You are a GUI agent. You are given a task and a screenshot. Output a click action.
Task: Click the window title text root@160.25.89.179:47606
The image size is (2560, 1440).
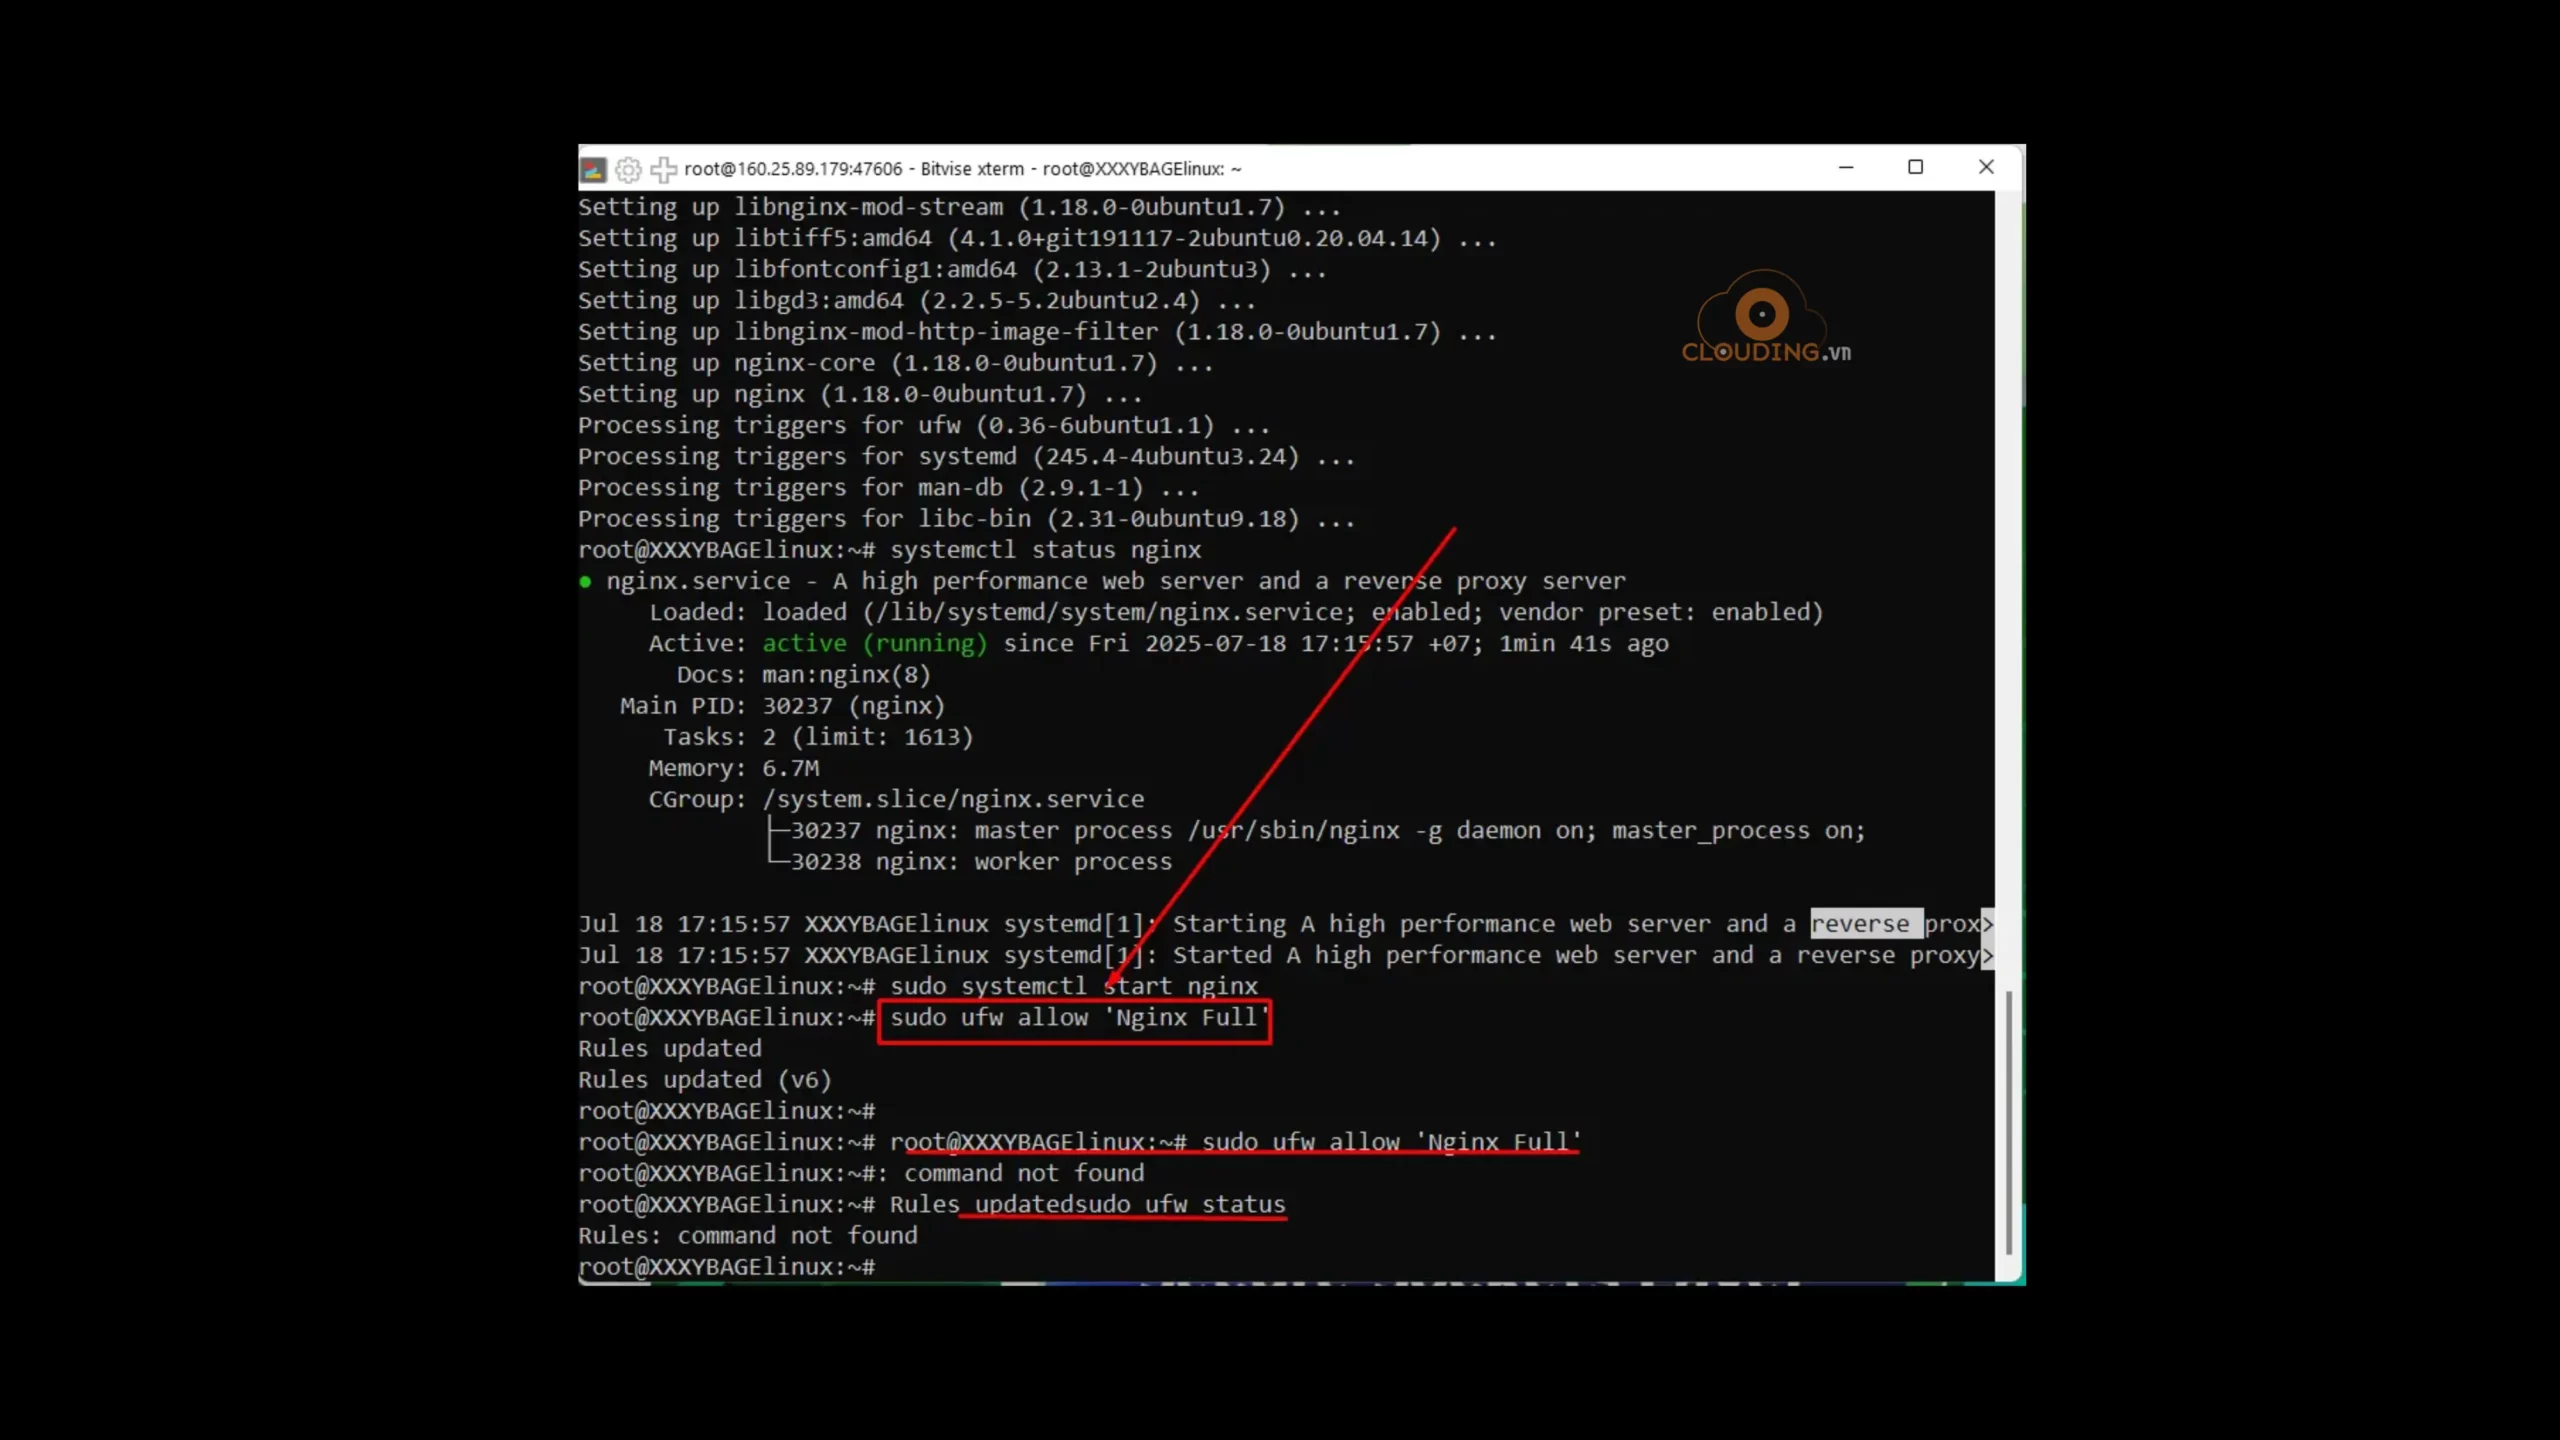point(793,169)
